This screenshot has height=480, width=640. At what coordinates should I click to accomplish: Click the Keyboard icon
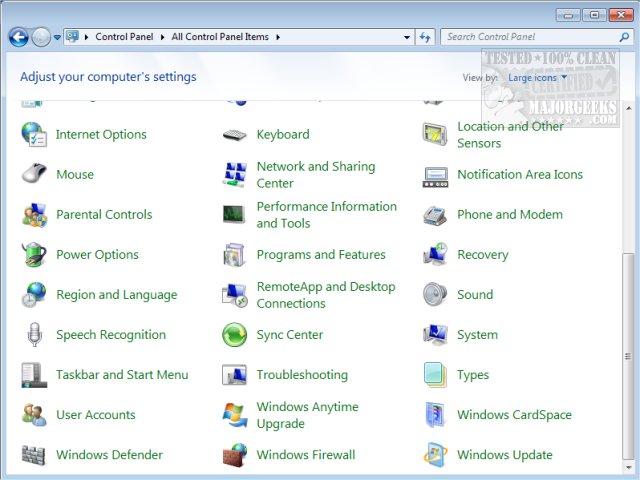pyautogui.click(x=235, y=134)
